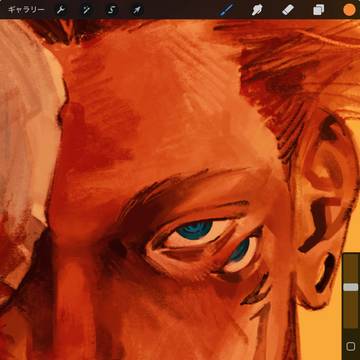The height and width of the screenshot is (360, 360).
Task: Open the Actions wrench menu
Action: [60, 10]
